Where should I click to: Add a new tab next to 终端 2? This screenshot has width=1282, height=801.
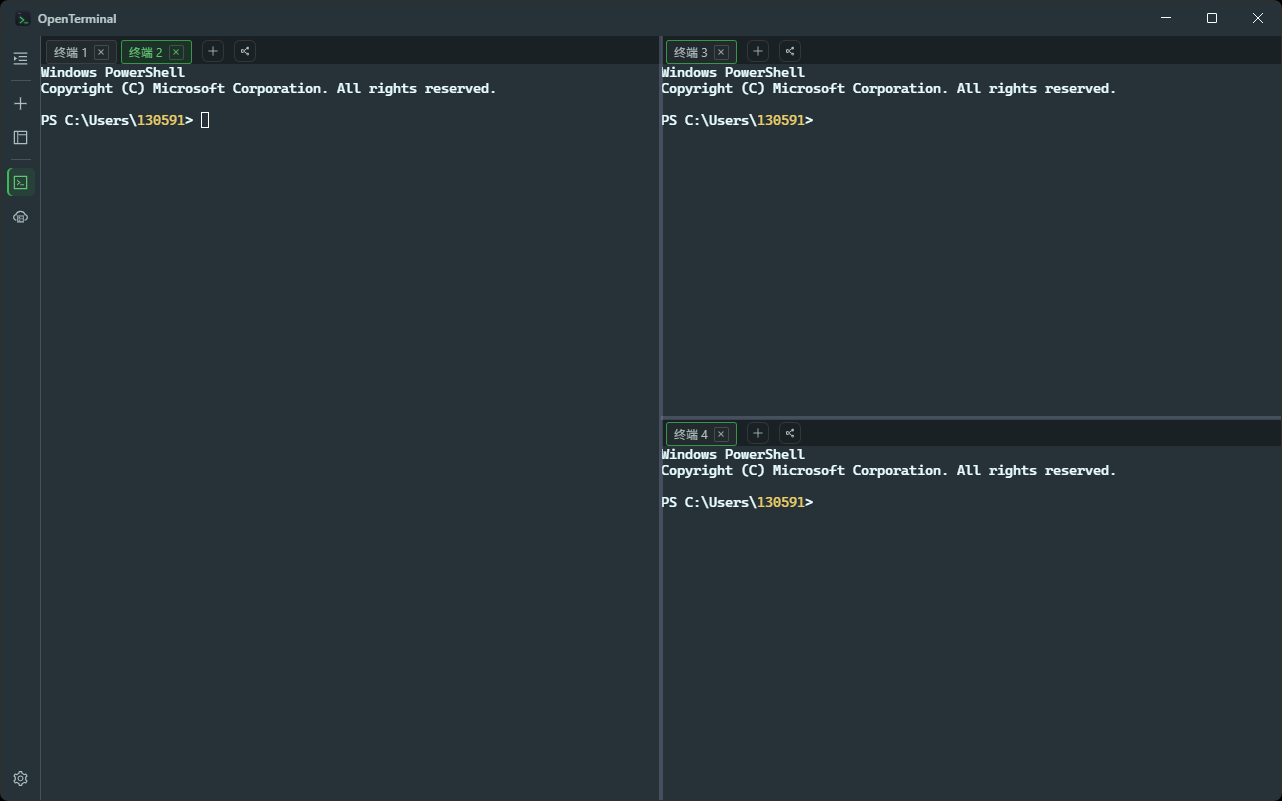pos(213,51)
